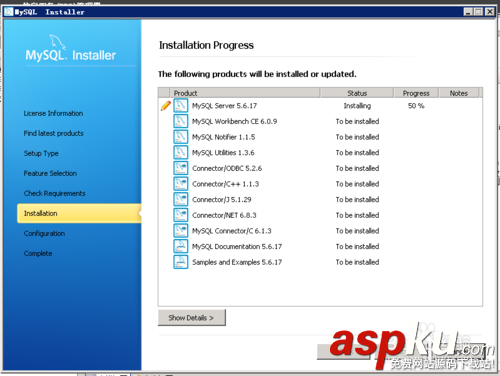Click the 50 % progress value
The width and height of the screenshot is (500, 376).
click(x=416, y=106)
